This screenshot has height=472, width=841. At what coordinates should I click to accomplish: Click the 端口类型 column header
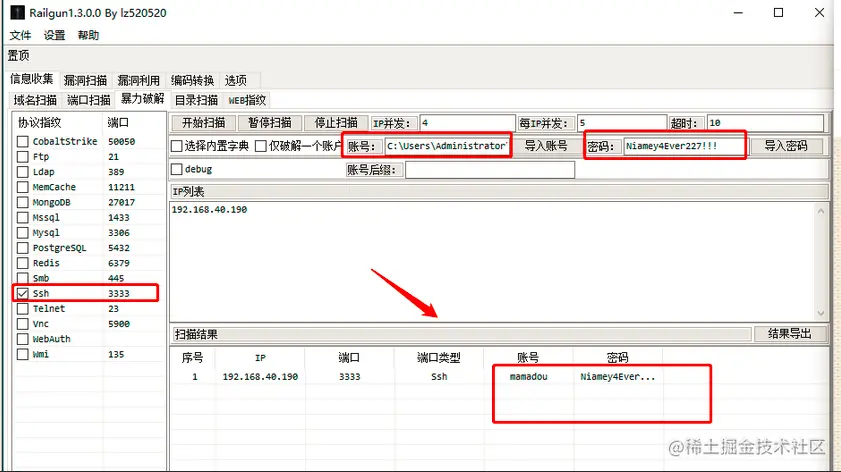(439, 358)
